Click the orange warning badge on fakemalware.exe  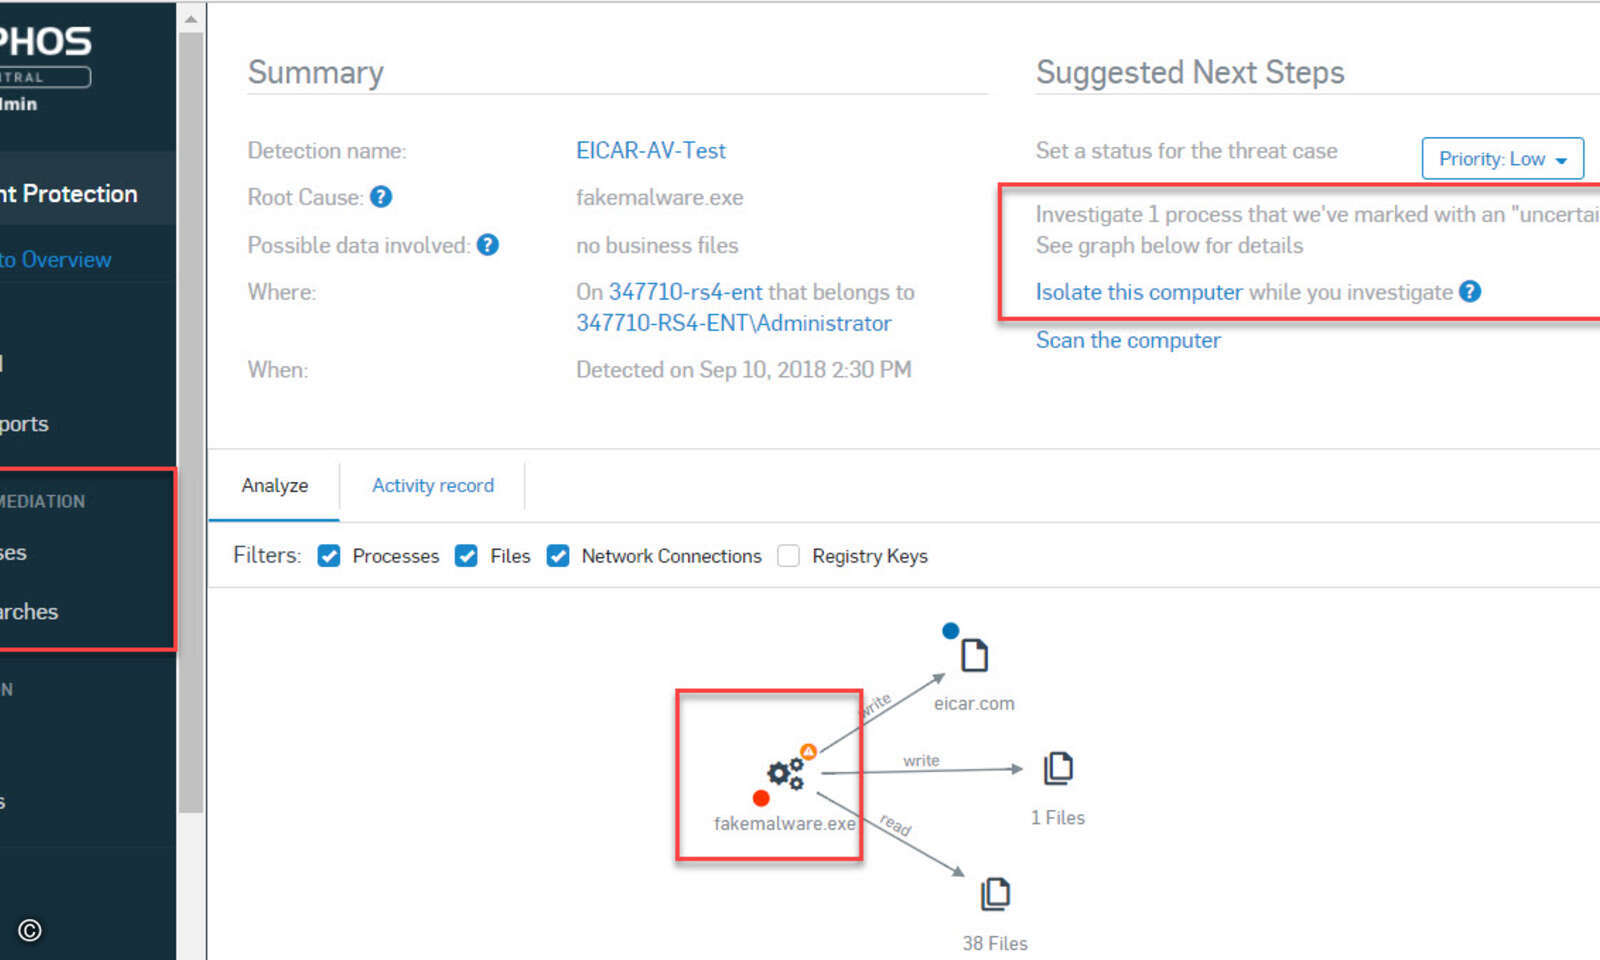tap(808, 750)
